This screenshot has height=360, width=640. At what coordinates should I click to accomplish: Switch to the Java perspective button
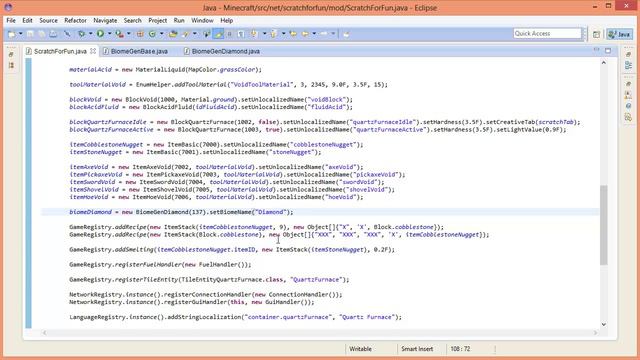tap(620, 34)
